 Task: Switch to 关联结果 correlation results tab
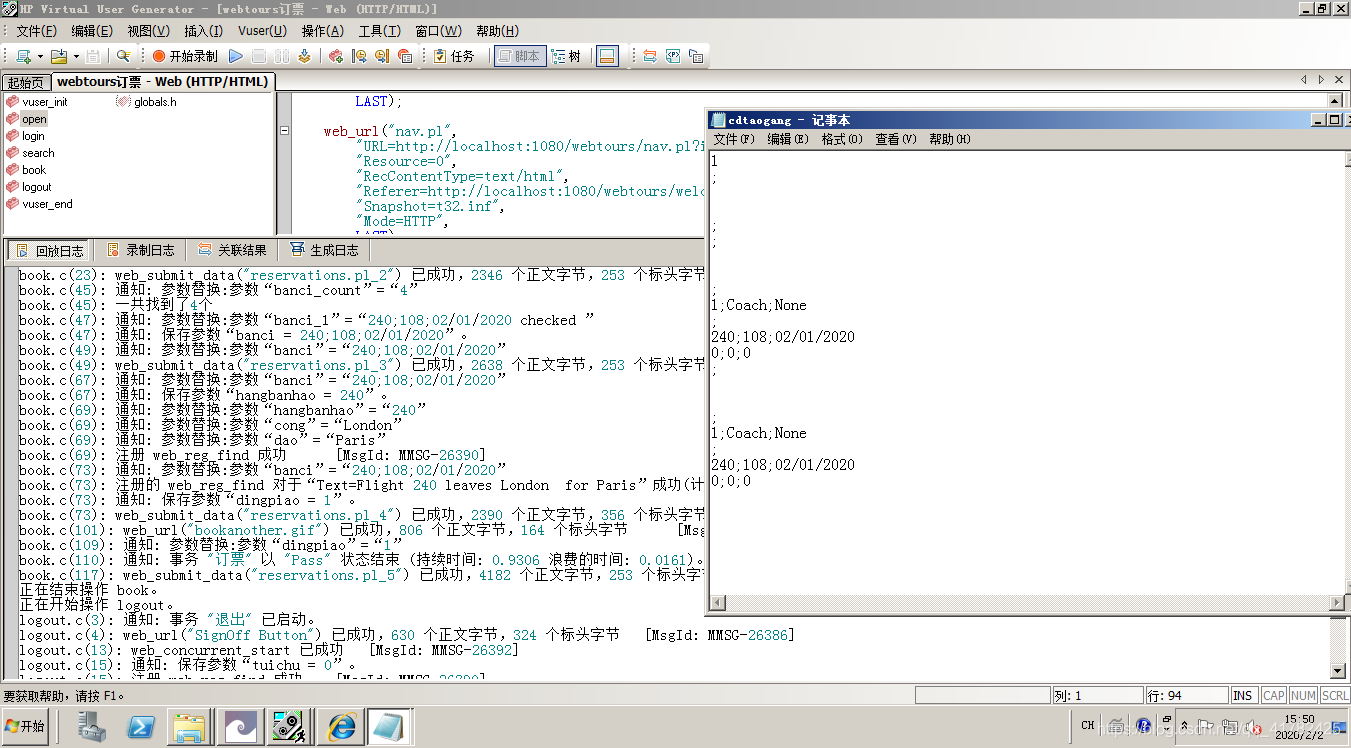click(x=233, y=251)
